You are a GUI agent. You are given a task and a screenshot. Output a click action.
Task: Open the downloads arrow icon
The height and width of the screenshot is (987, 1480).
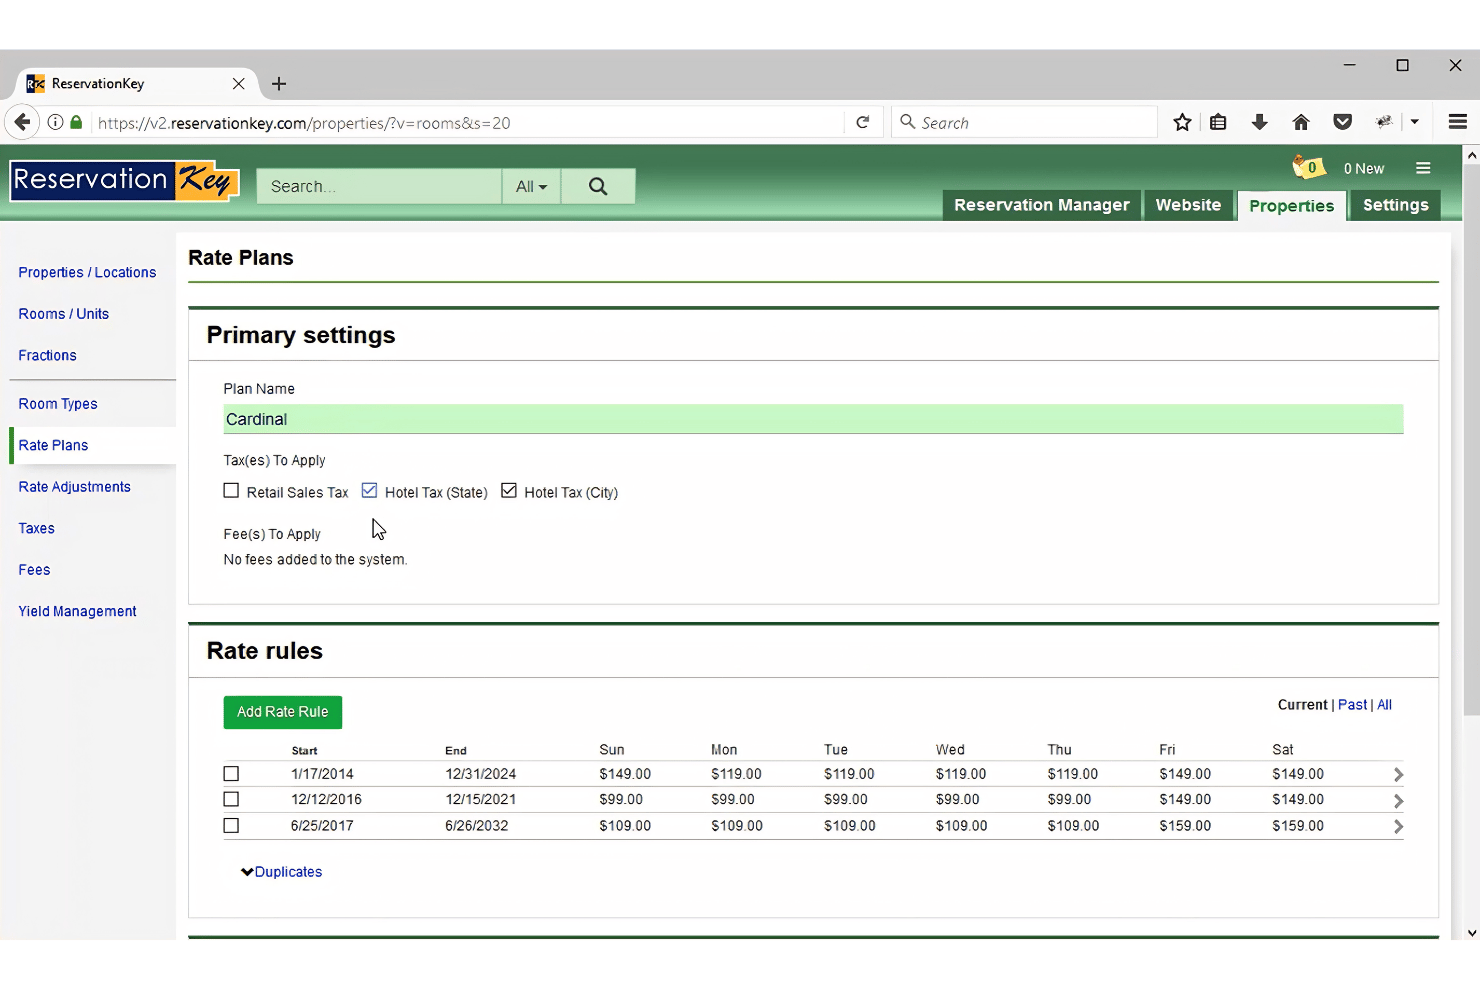tap(1260, 122)
